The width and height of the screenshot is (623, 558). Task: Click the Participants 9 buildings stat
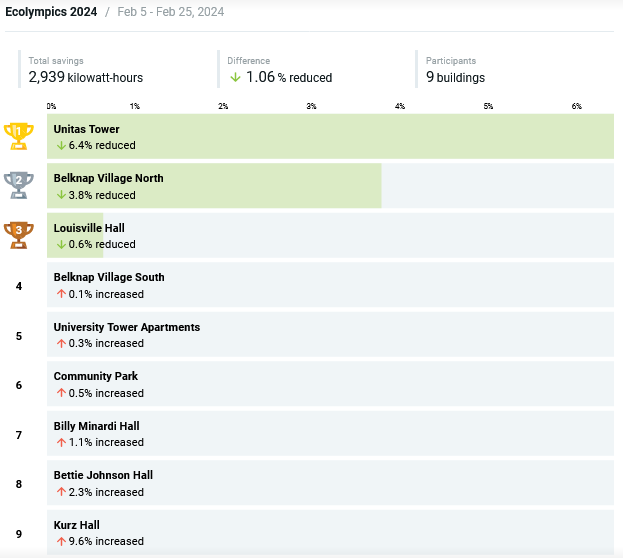click(455, 70)
